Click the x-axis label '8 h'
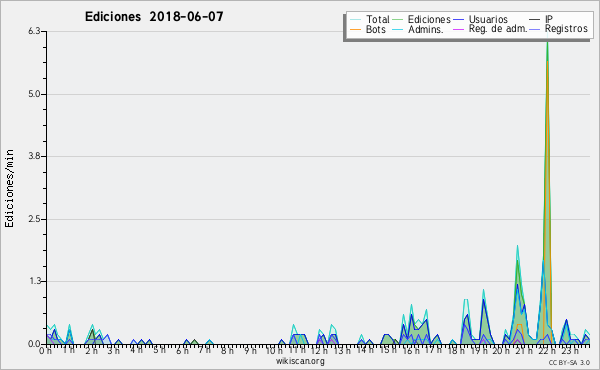The width and height of the screenshot is (600, 370). pyautogui.click(x=227, y=351)
